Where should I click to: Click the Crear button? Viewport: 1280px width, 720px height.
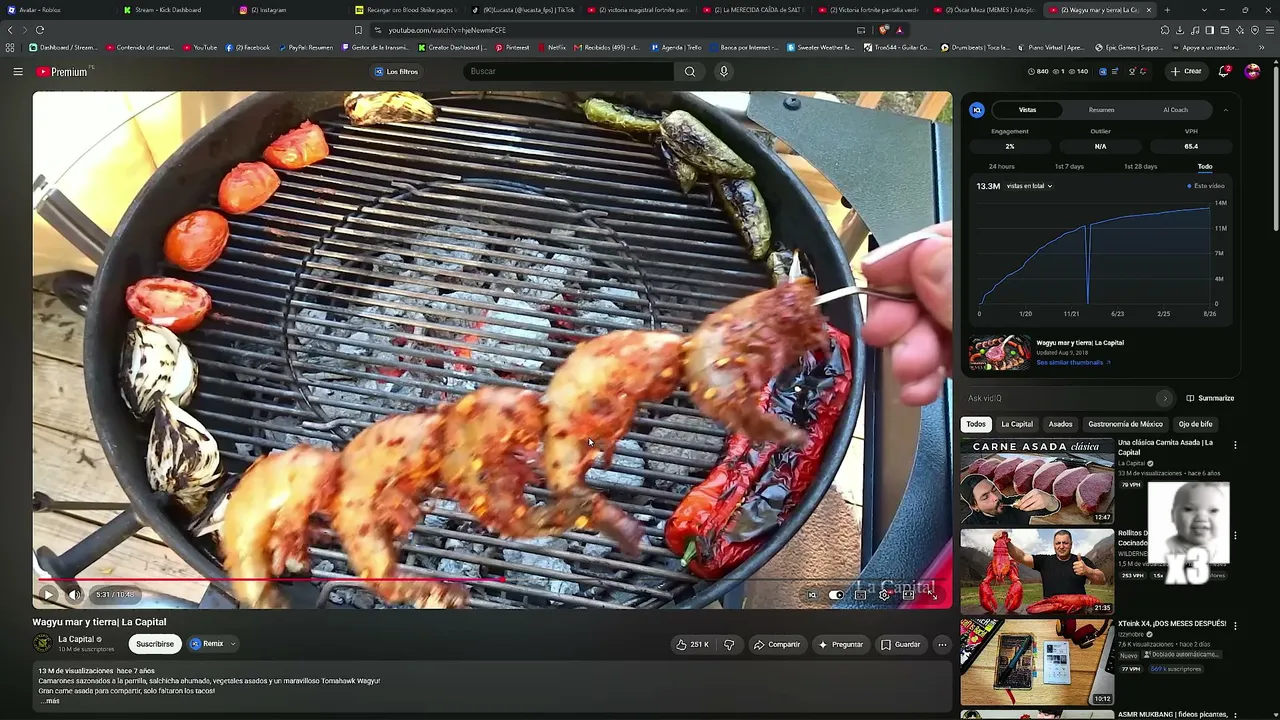coord(1186,72)
